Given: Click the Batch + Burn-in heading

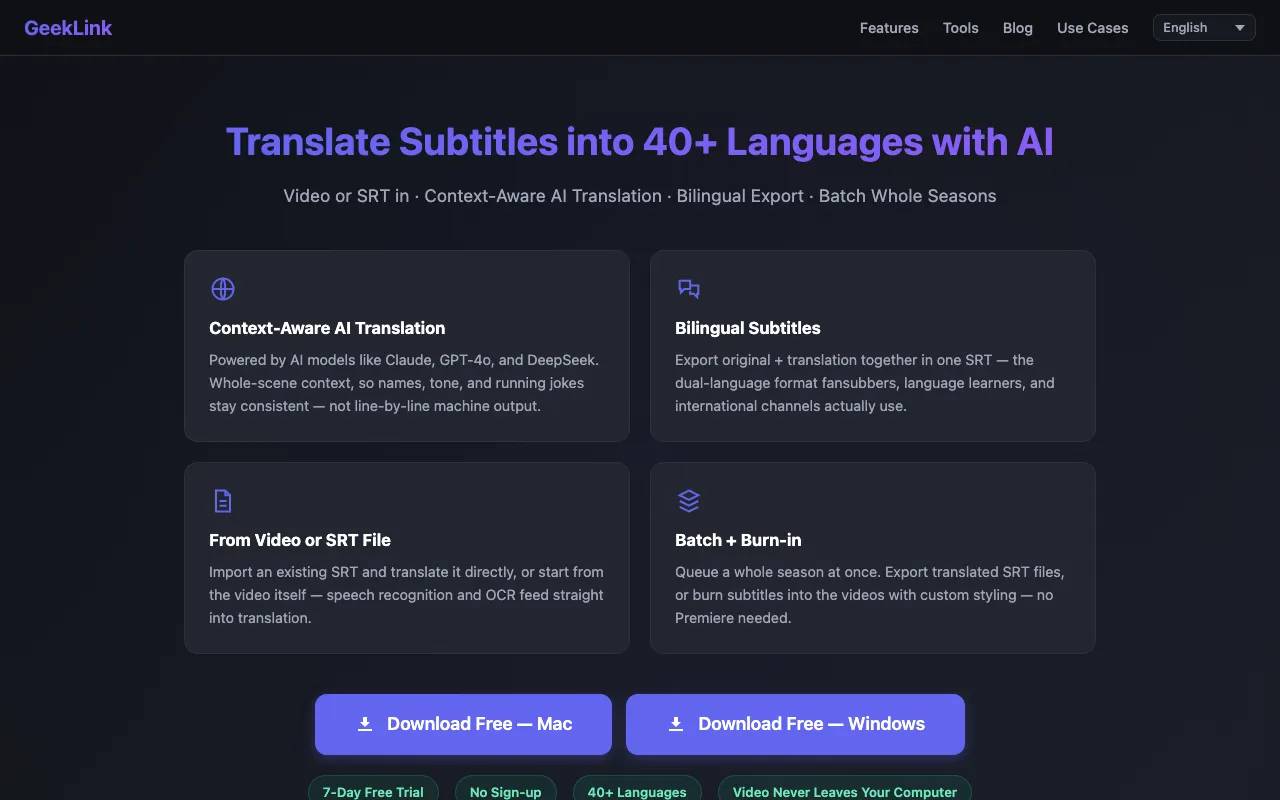Looking at the screenshot, I should (x=738, y=540).
